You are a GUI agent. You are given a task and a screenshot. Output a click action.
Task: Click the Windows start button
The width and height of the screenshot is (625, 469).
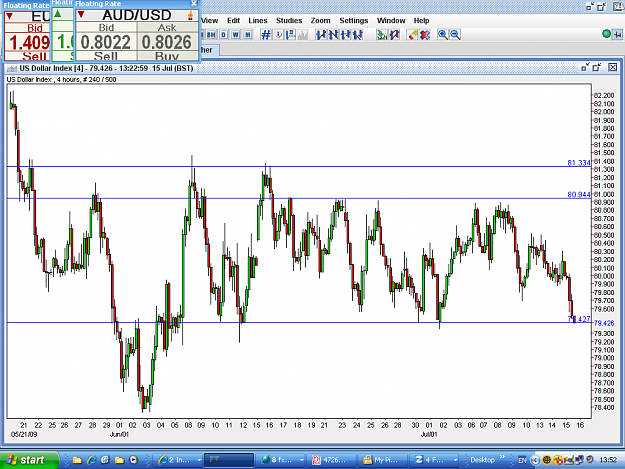(x=29, y=460)
